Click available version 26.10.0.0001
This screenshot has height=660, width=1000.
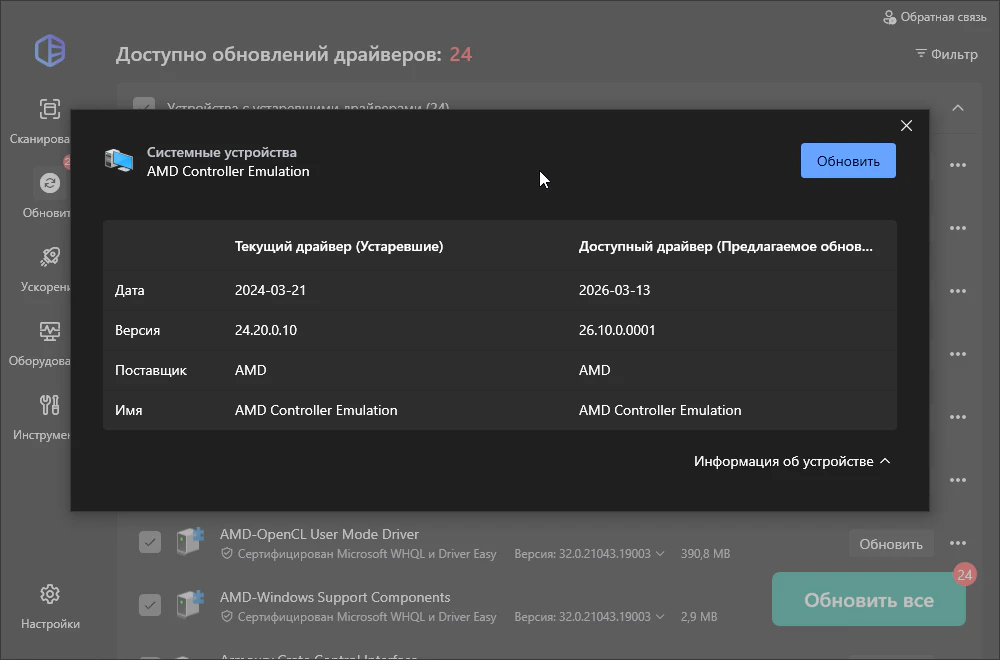[617, 330]
